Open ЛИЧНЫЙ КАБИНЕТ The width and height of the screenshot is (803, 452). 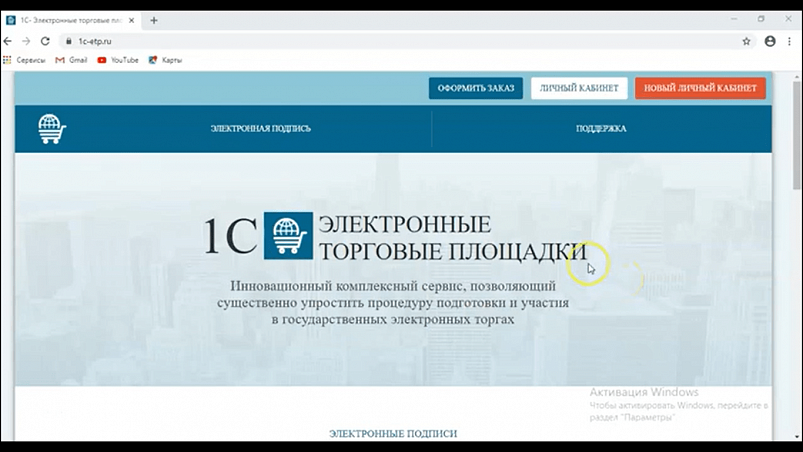579,88
